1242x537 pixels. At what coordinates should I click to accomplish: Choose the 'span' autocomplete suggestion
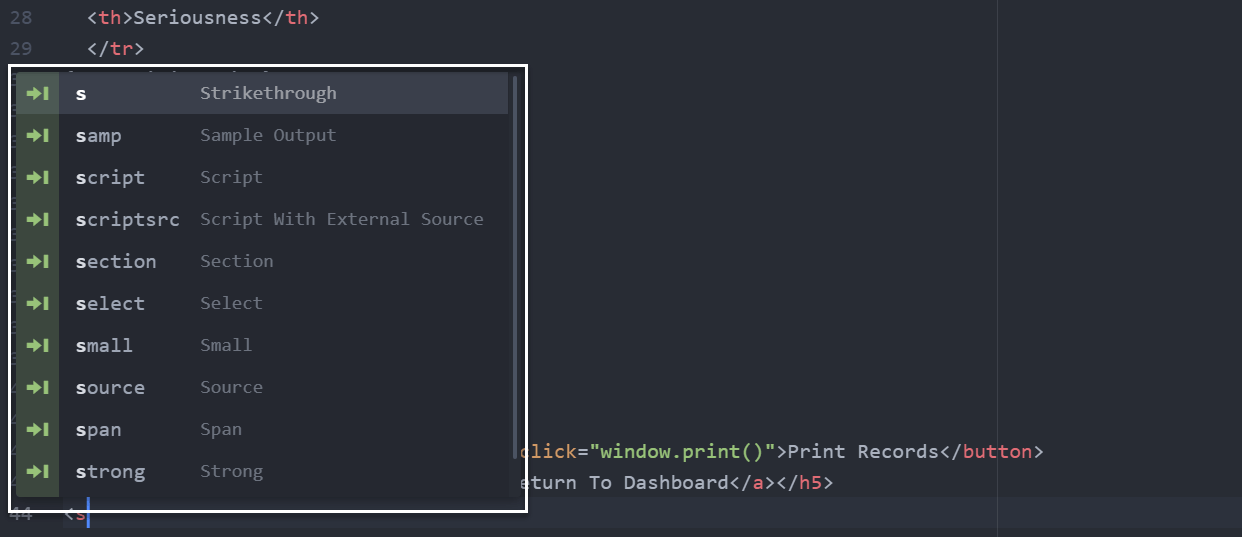pos(99,430)
